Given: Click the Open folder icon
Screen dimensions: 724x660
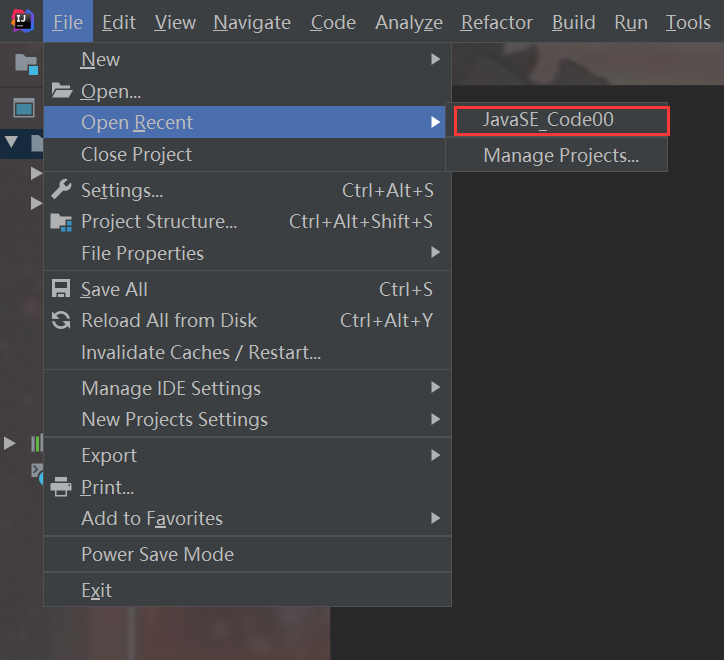Looking at the screenshot, I should point(62,91).
